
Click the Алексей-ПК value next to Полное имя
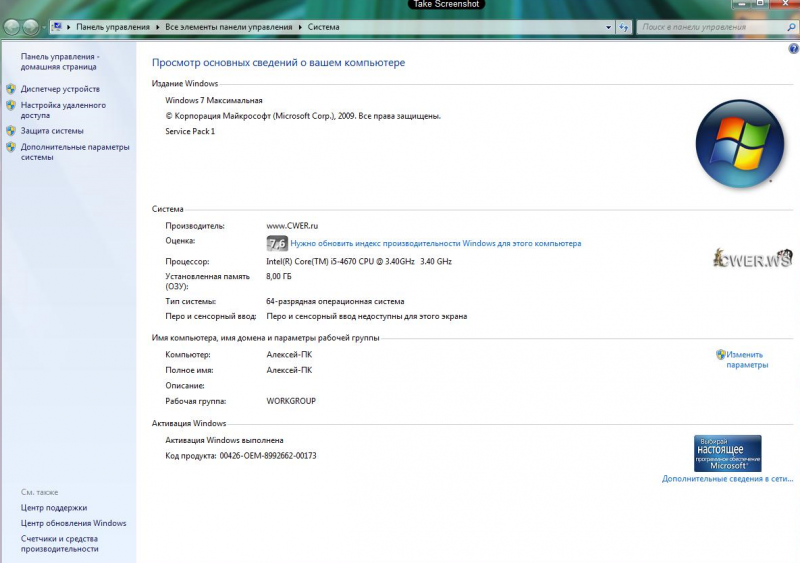(x=289, y=370)
